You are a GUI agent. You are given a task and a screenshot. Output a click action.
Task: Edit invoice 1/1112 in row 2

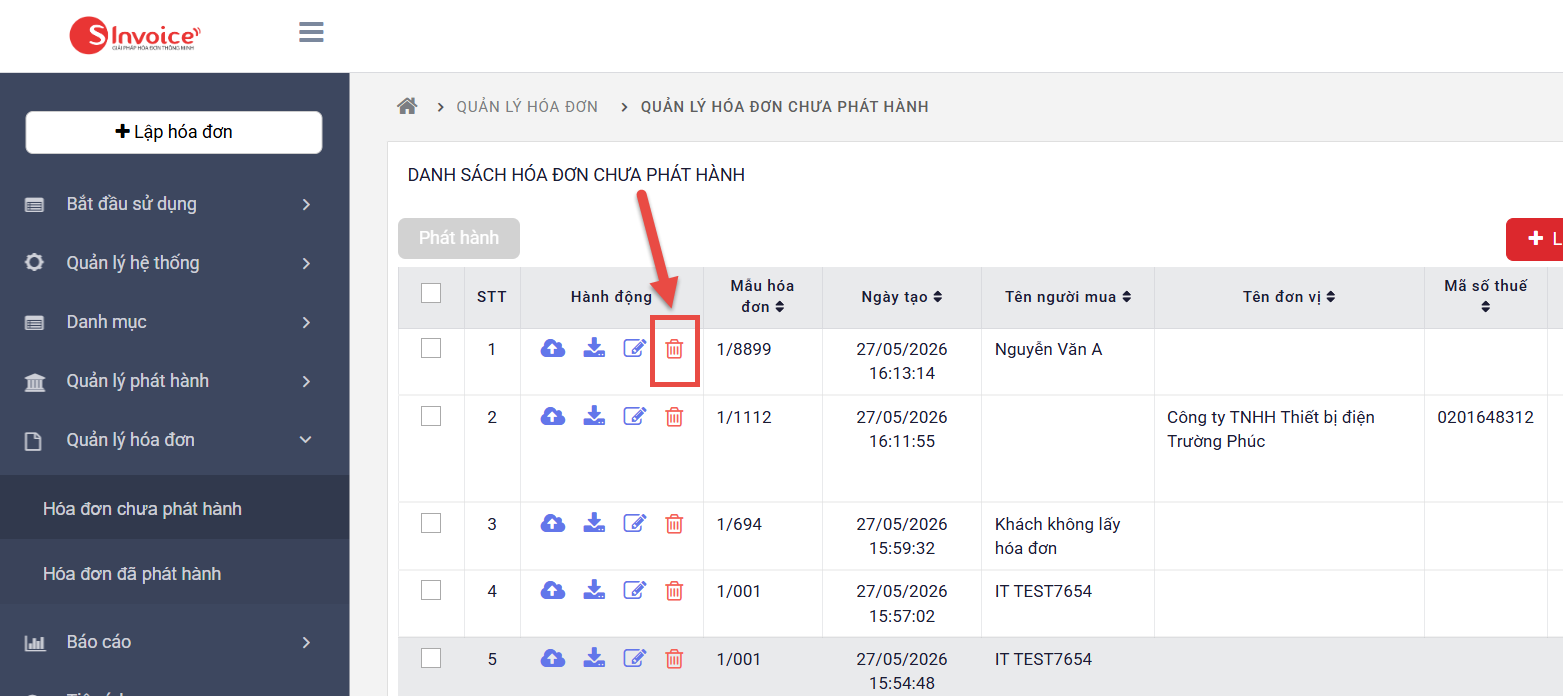coord(635,417)
